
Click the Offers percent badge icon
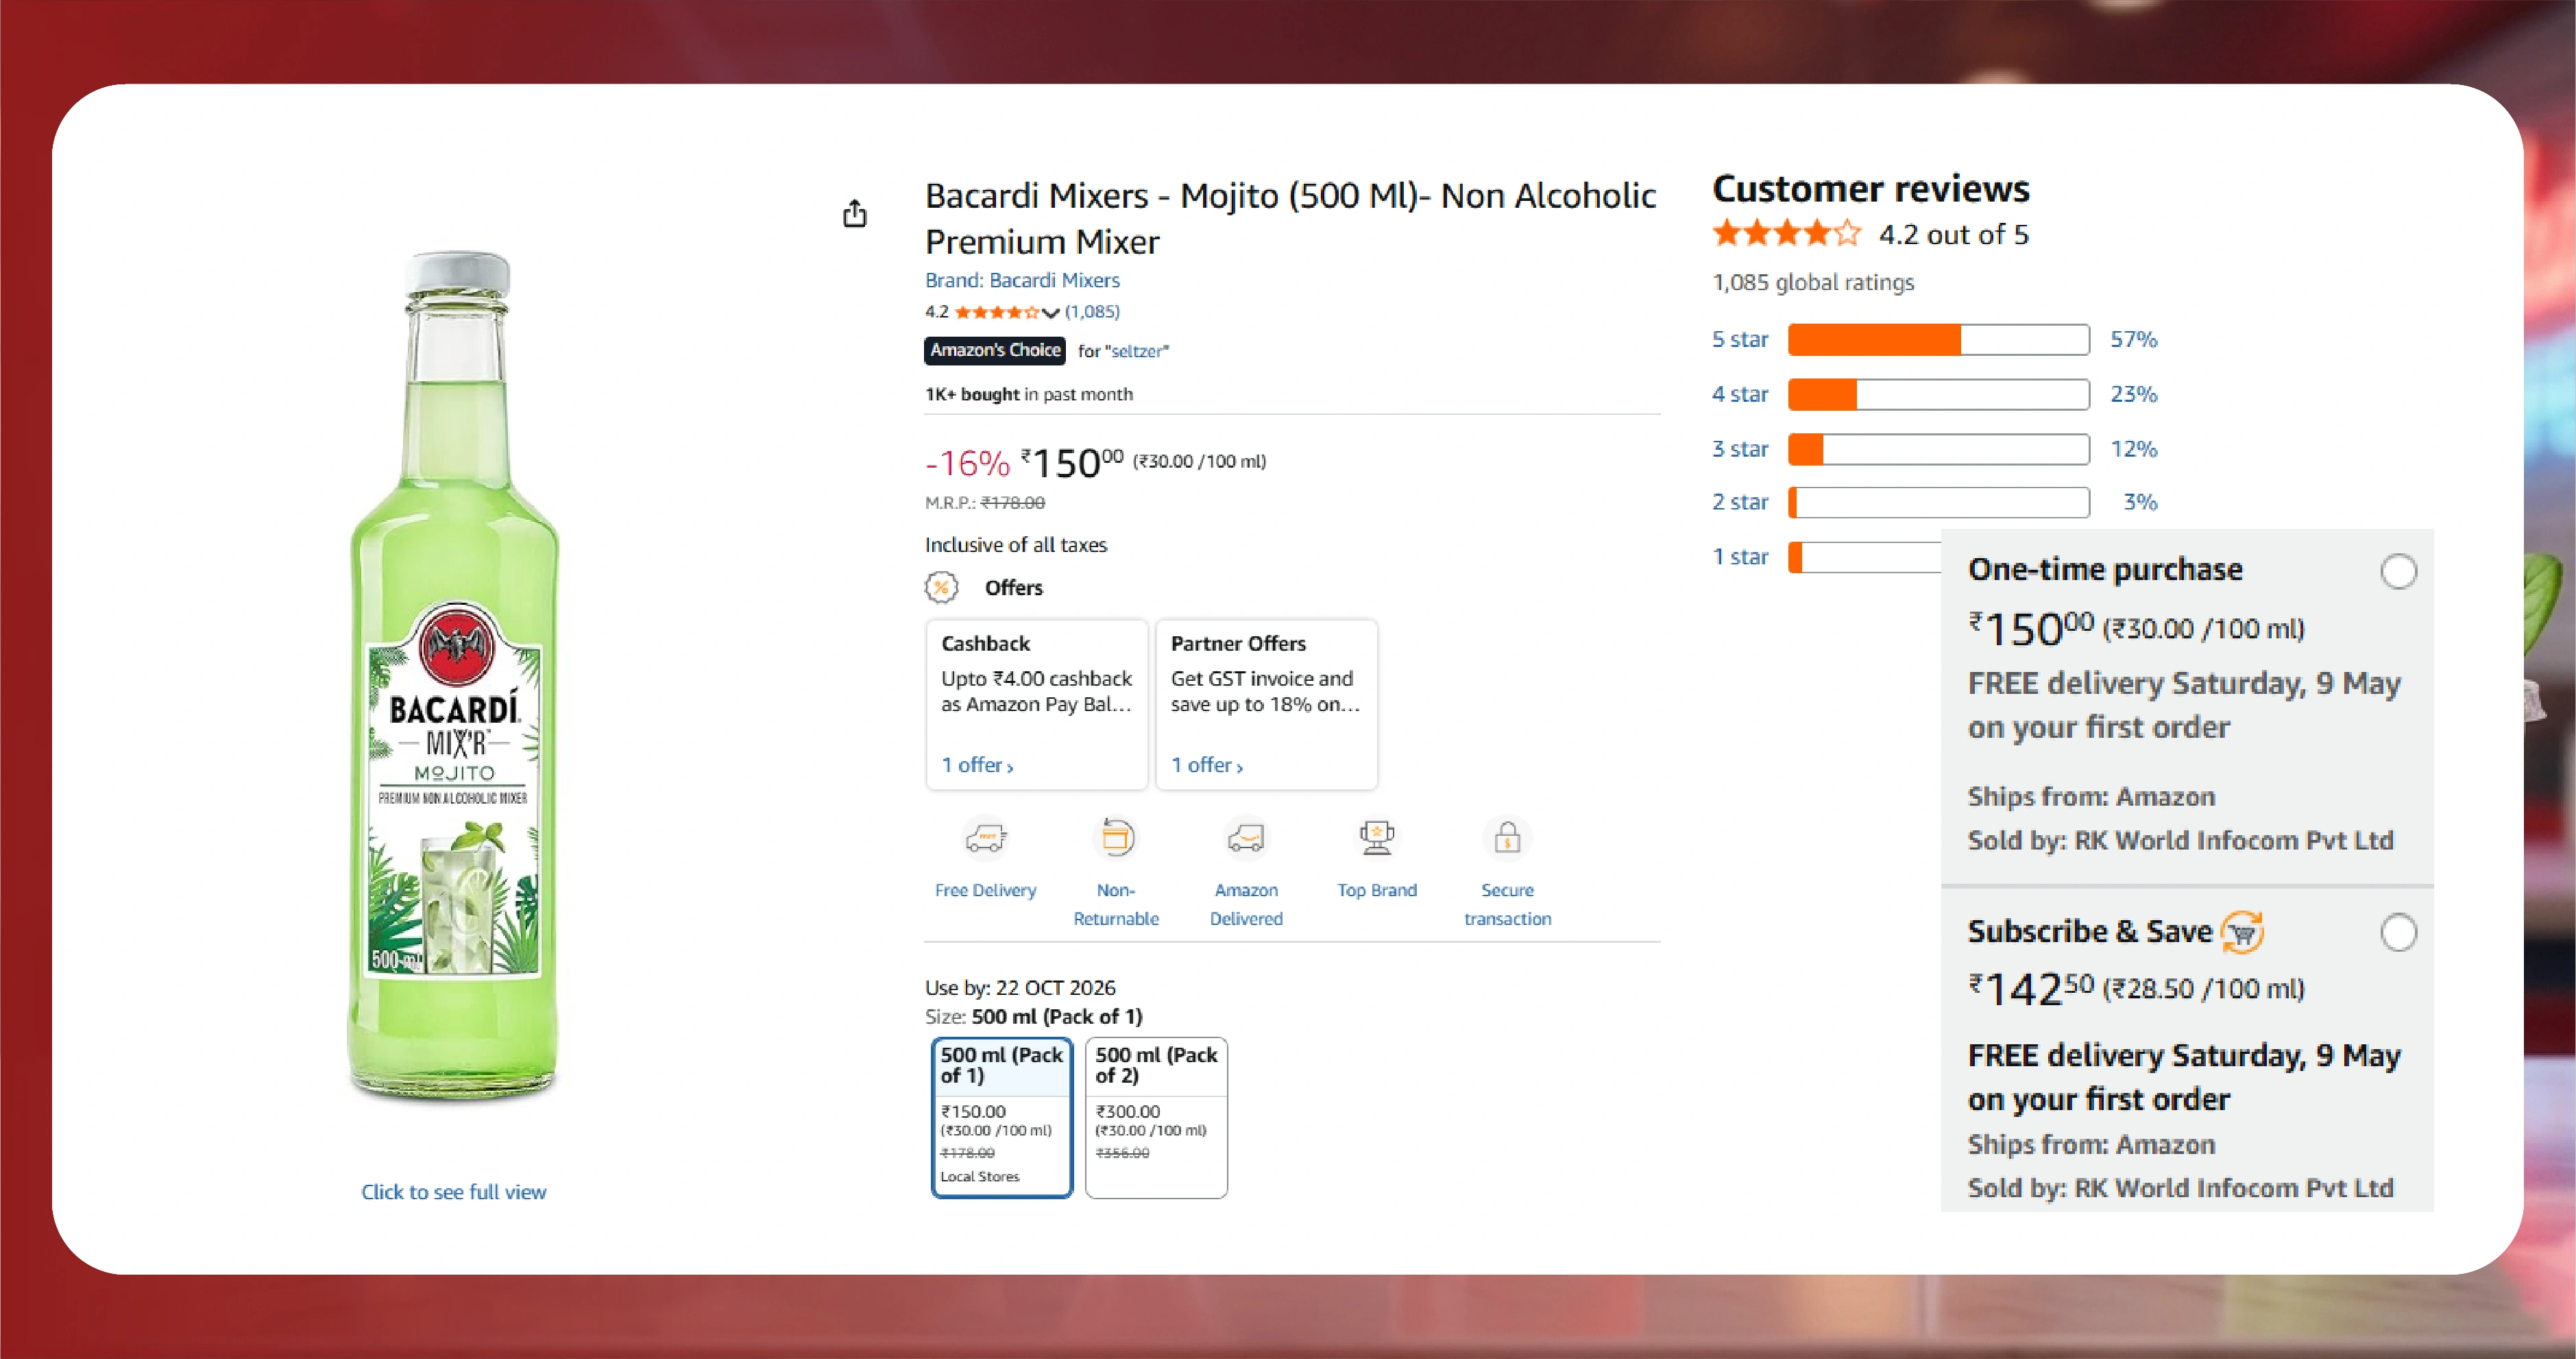click(941, 587)
